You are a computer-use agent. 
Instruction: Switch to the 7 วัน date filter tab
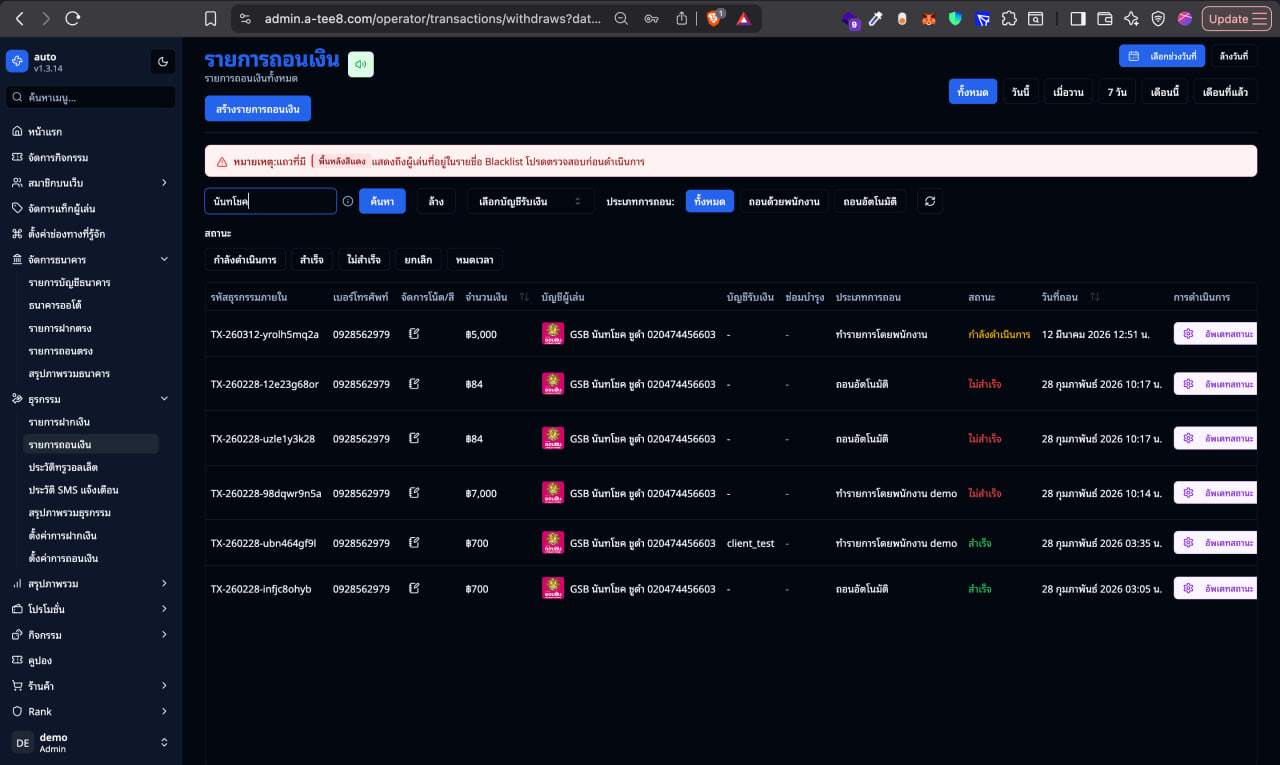click(x=1117, y=91)
